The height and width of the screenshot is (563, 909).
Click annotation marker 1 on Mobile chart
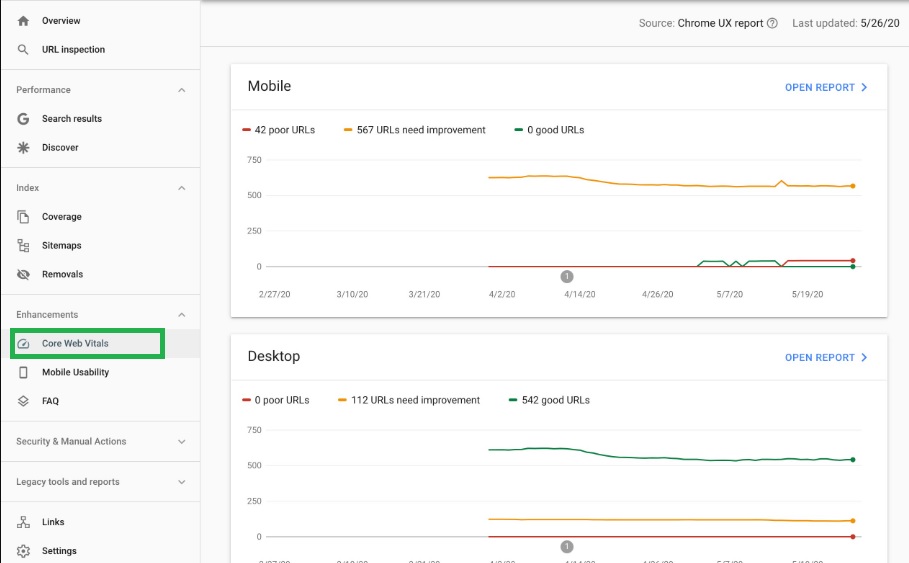click(567, 277)
